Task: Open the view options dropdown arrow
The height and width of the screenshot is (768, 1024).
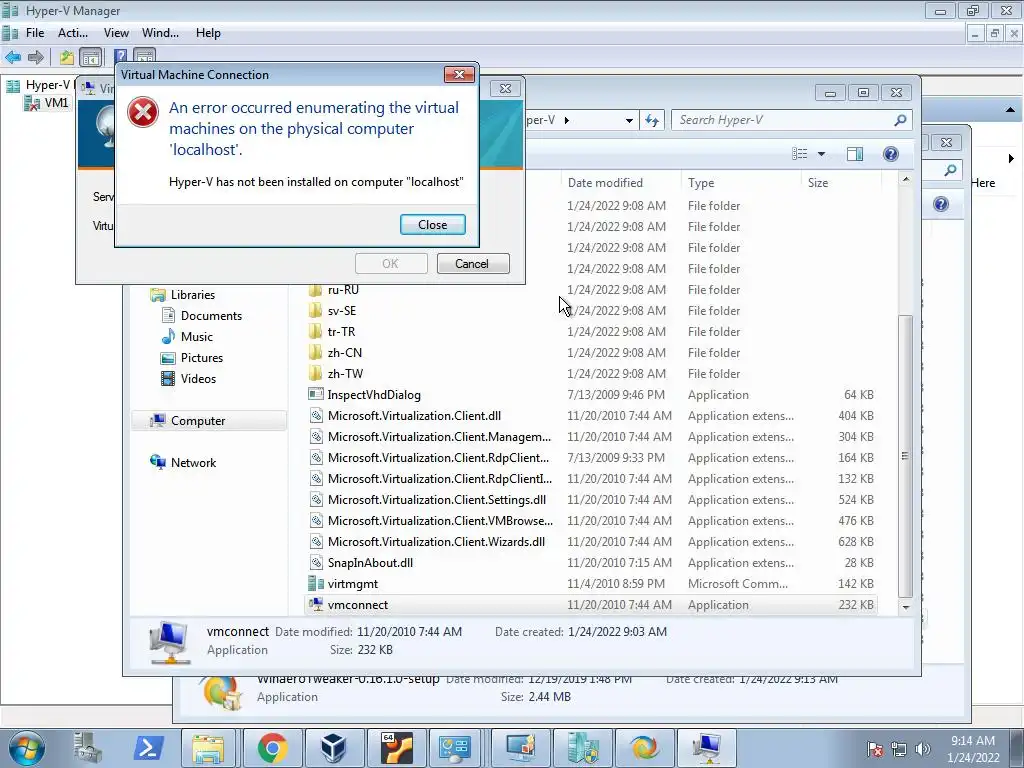Action: [822, 154]
